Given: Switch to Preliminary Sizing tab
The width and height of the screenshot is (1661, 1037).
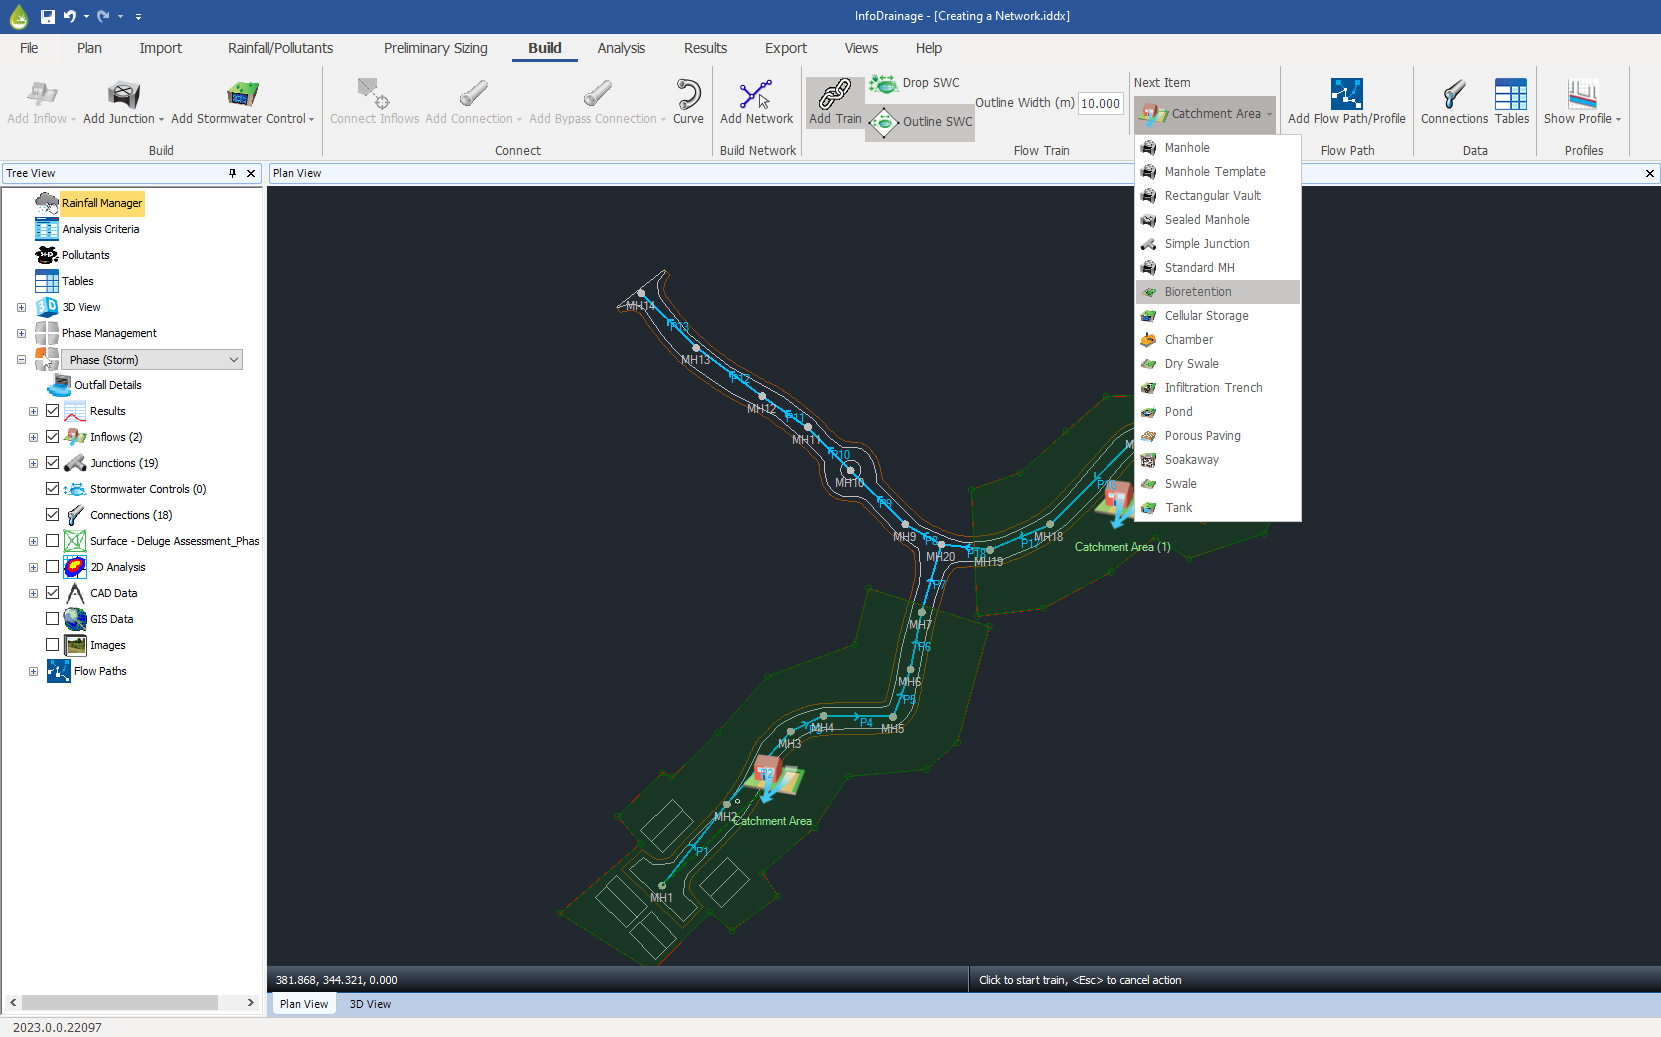Looking at the screenshot, I should pyautogui.click(x=436, y=48).
